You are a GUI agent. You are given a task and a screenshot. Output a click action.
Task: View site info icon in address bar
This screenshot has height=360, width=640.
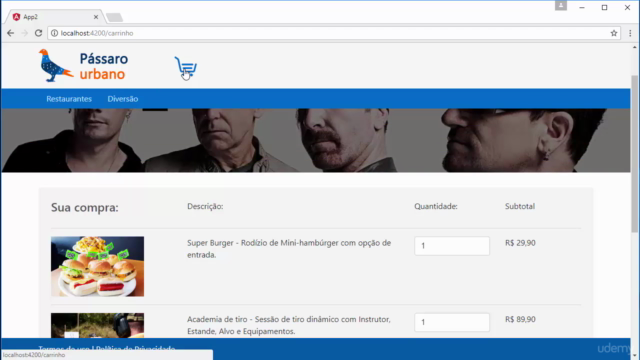54,33
